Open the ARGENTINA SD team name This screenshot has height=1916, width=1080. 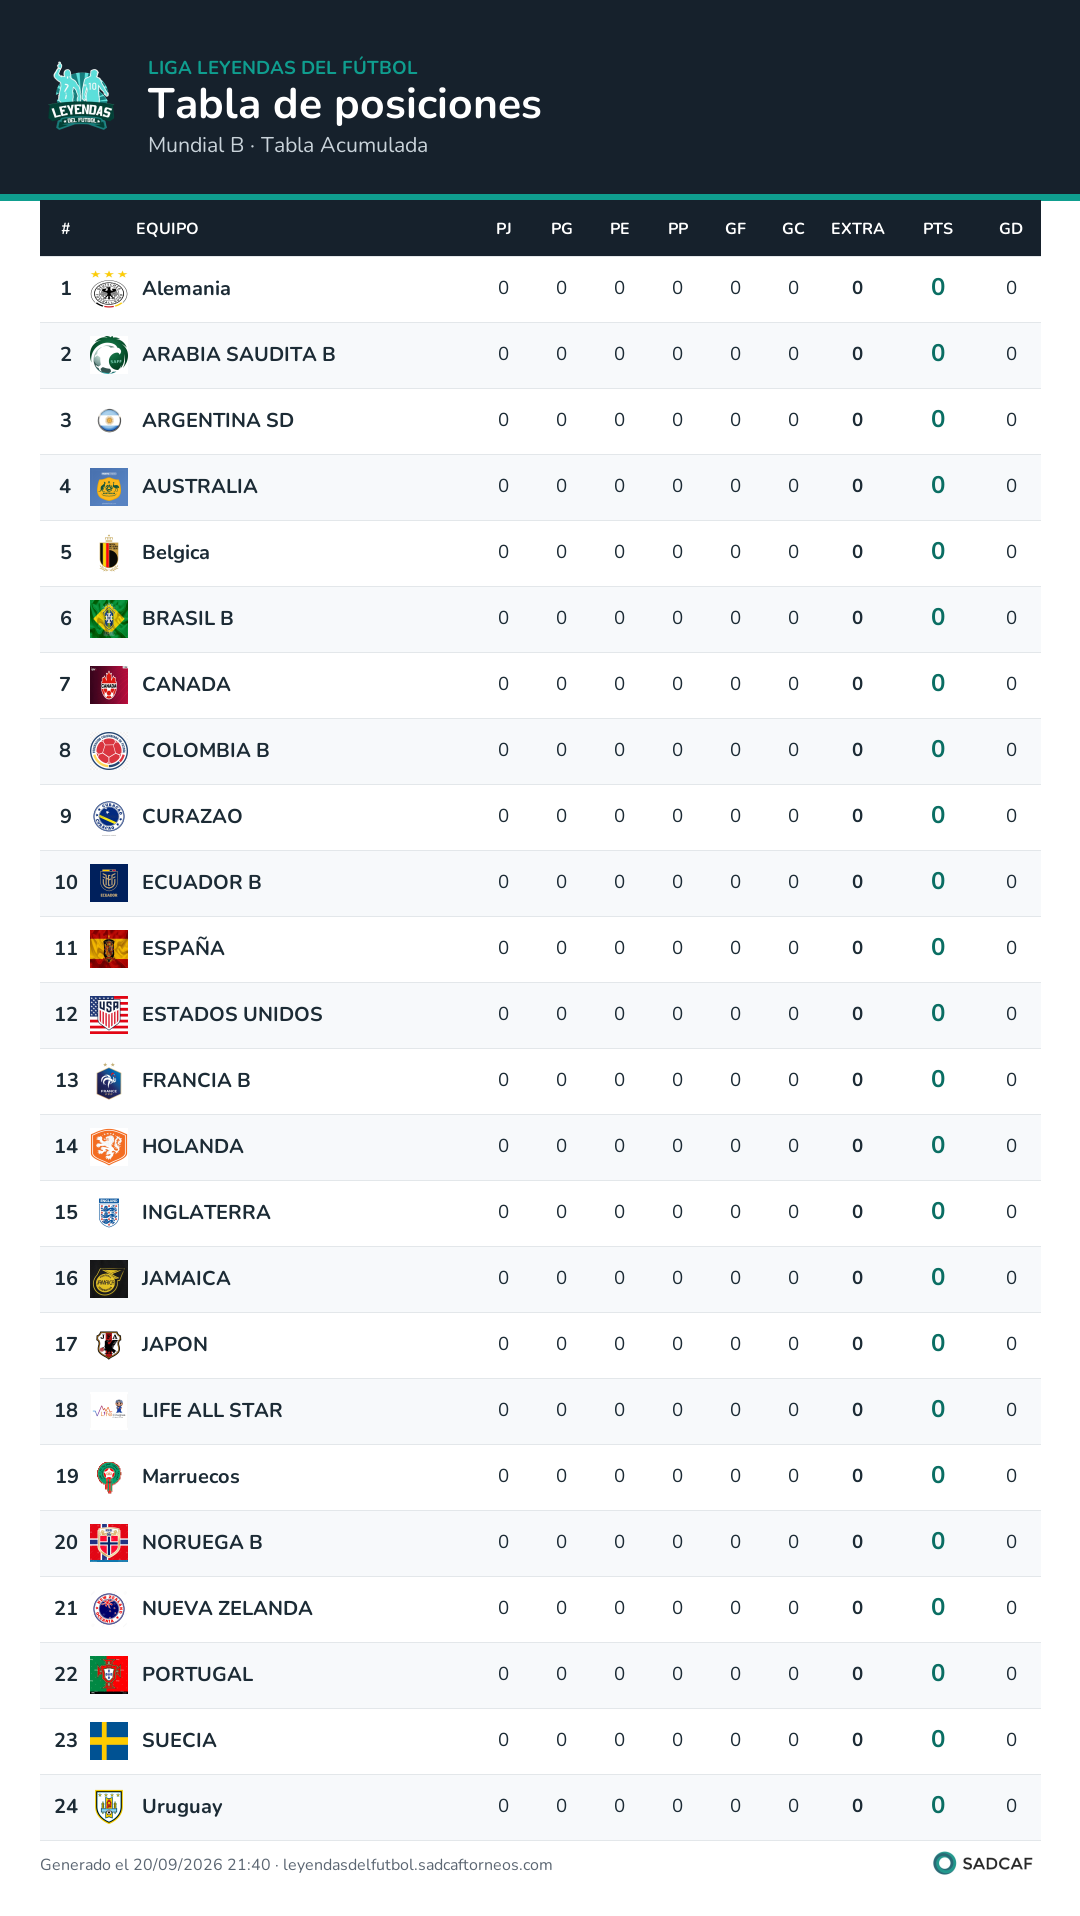point(218,420)
